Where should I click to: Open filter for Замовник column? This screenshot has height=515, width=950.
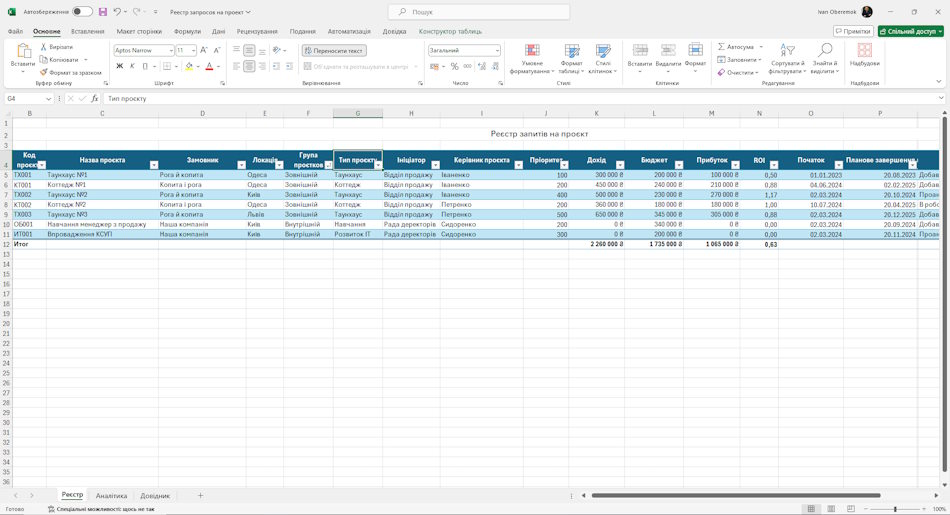pyautogui.click(x=241, y=165)
